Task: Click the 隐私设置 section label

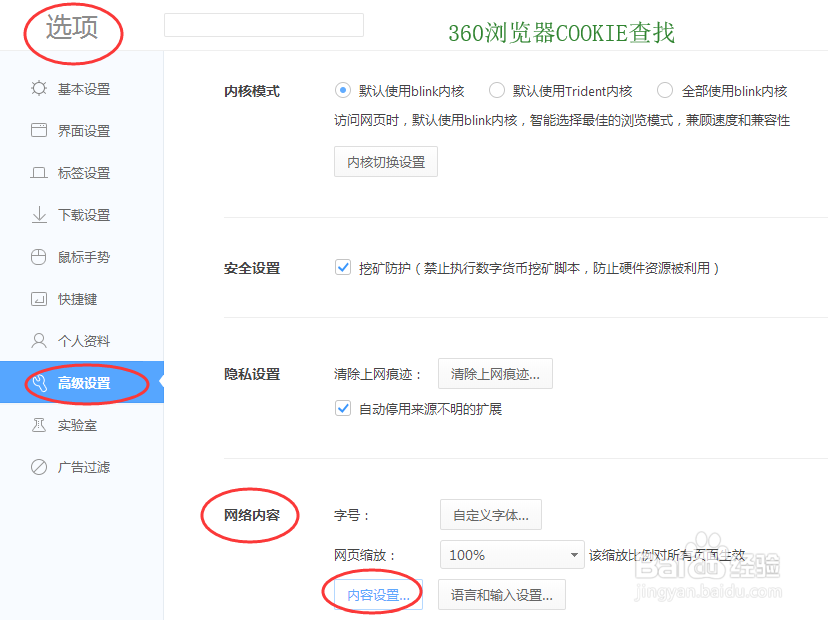Action: pos(252,374)
